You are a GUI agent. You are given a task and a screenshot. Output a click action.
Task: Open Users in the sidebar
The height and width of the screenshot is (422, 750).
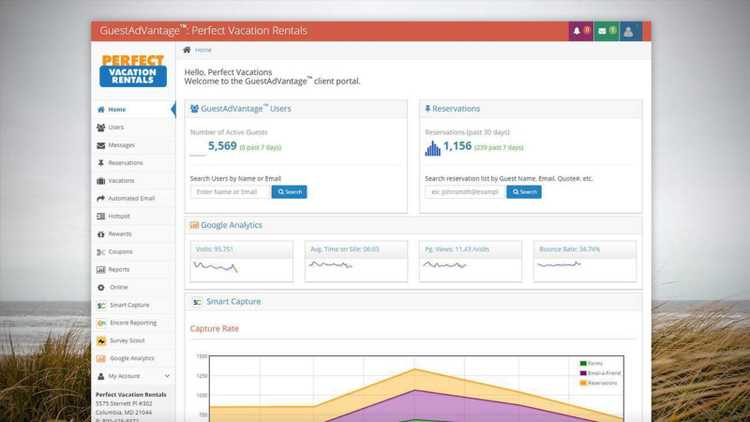[116, 127]
